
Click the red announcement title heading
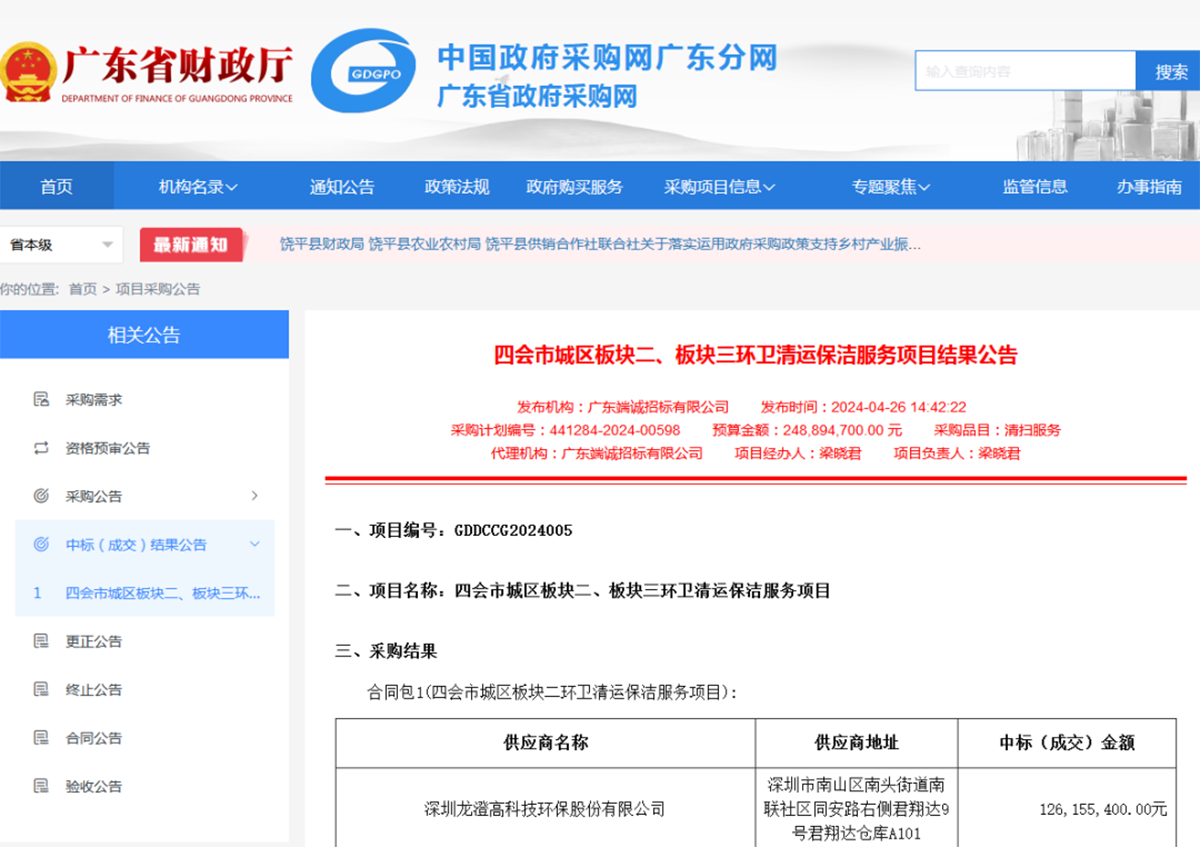pos(756,355)
